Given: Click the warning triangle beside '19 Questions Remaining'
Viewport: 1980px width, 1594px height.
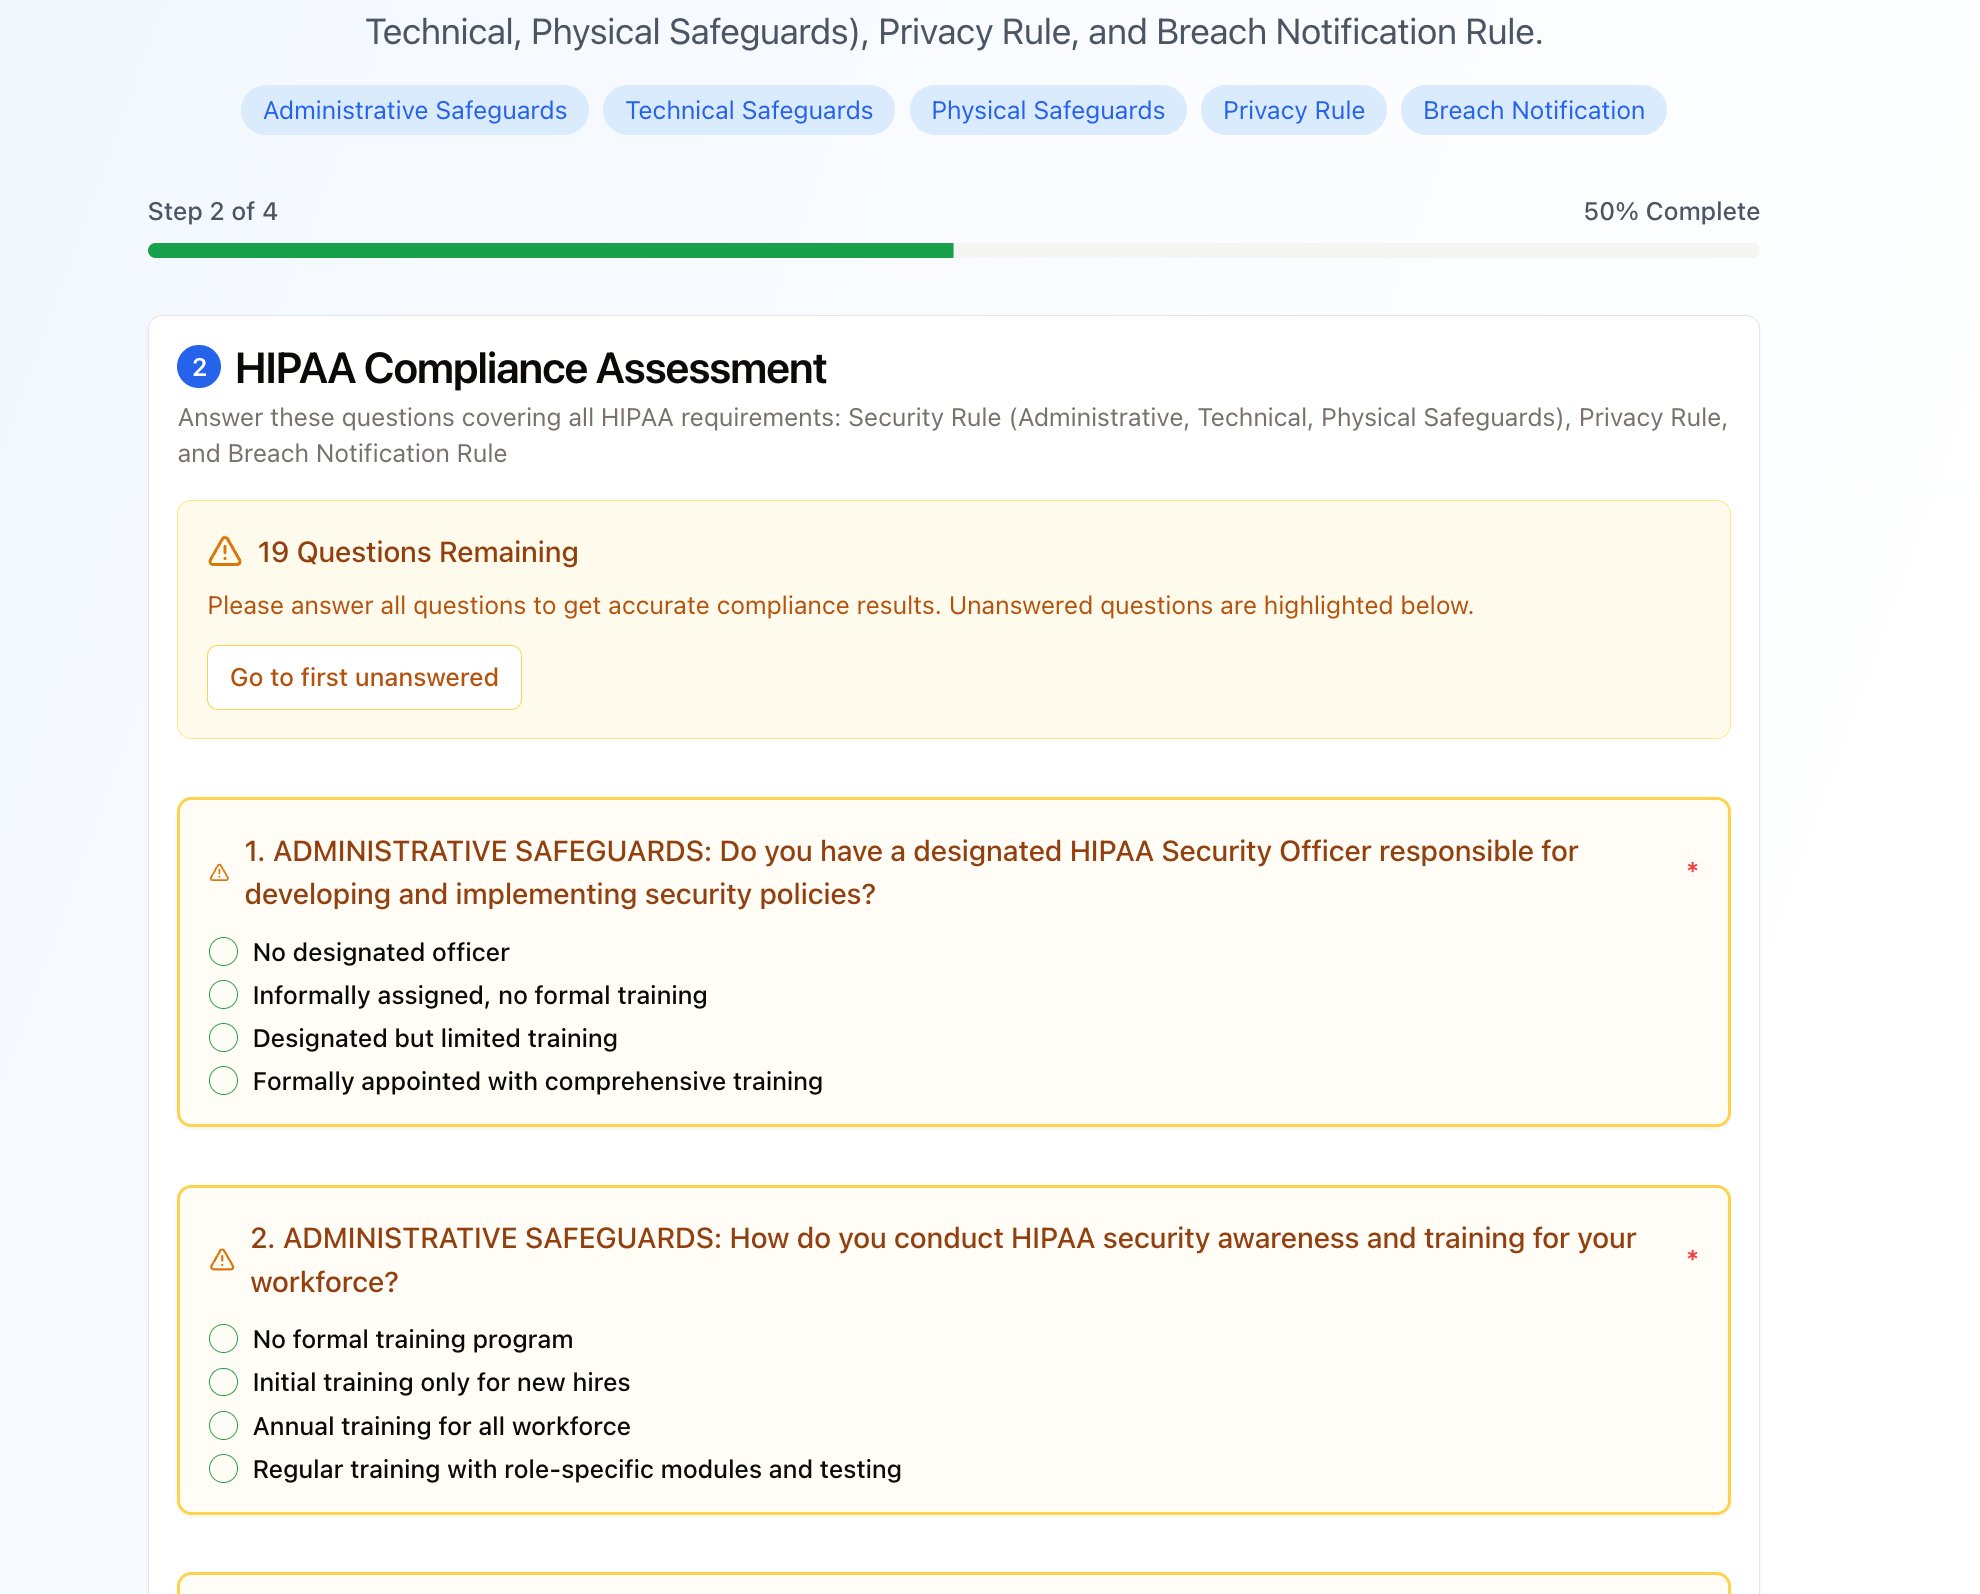Looking at the screenshot, I should click(225, 551).
